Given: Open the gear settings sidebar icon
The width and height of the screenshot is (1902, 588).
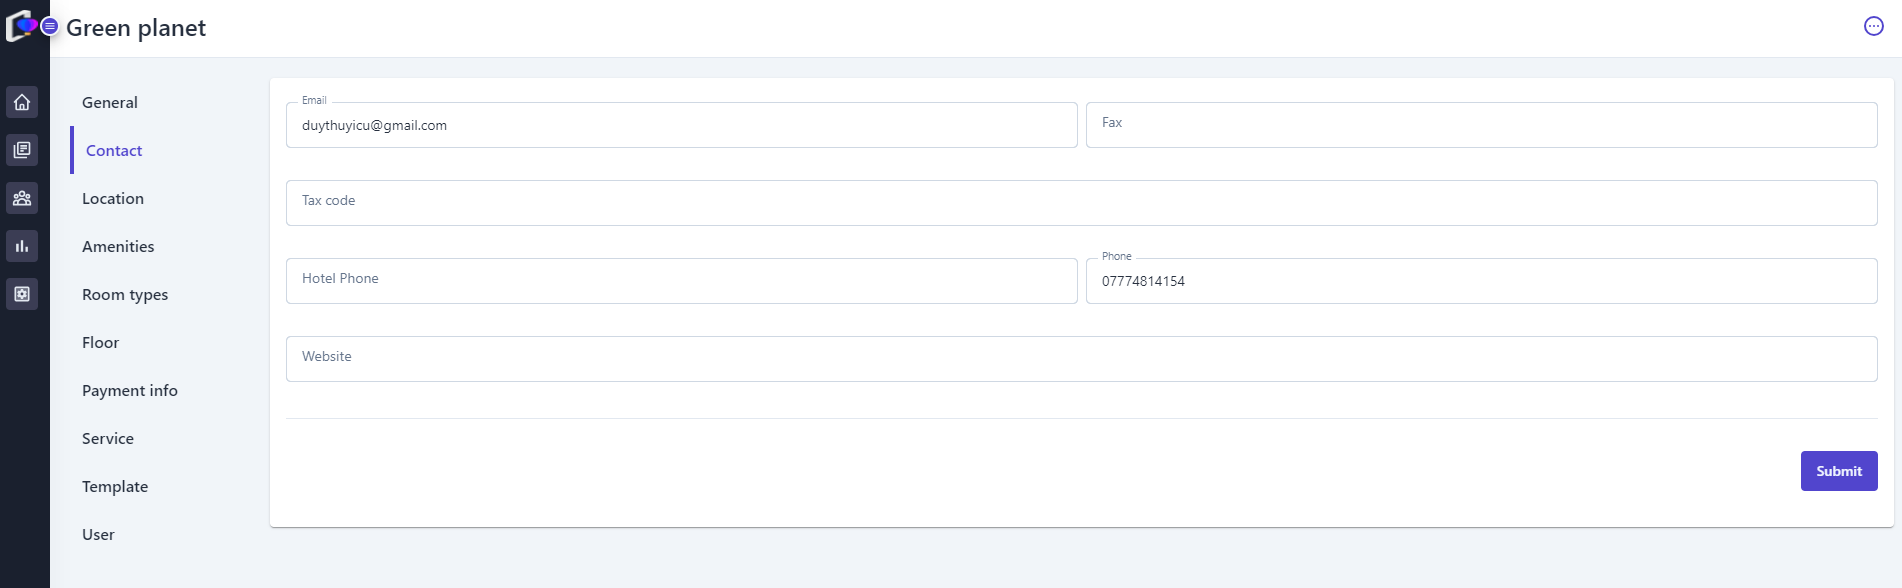Looking at the screenshot, I should coord(22,294).
